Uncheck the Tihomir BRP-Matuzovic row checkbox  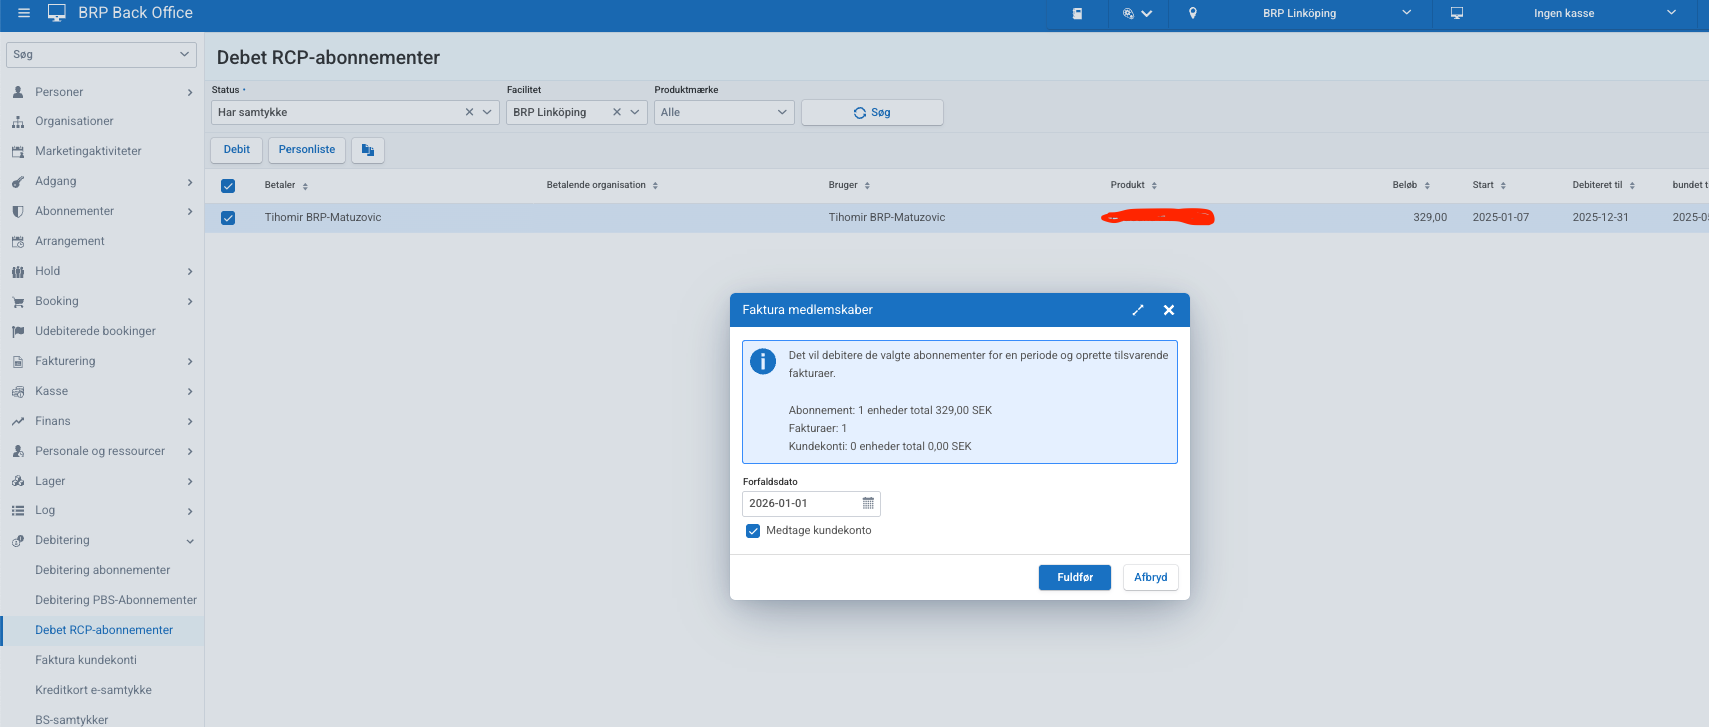pyautogui.click(x=228, y=218)
